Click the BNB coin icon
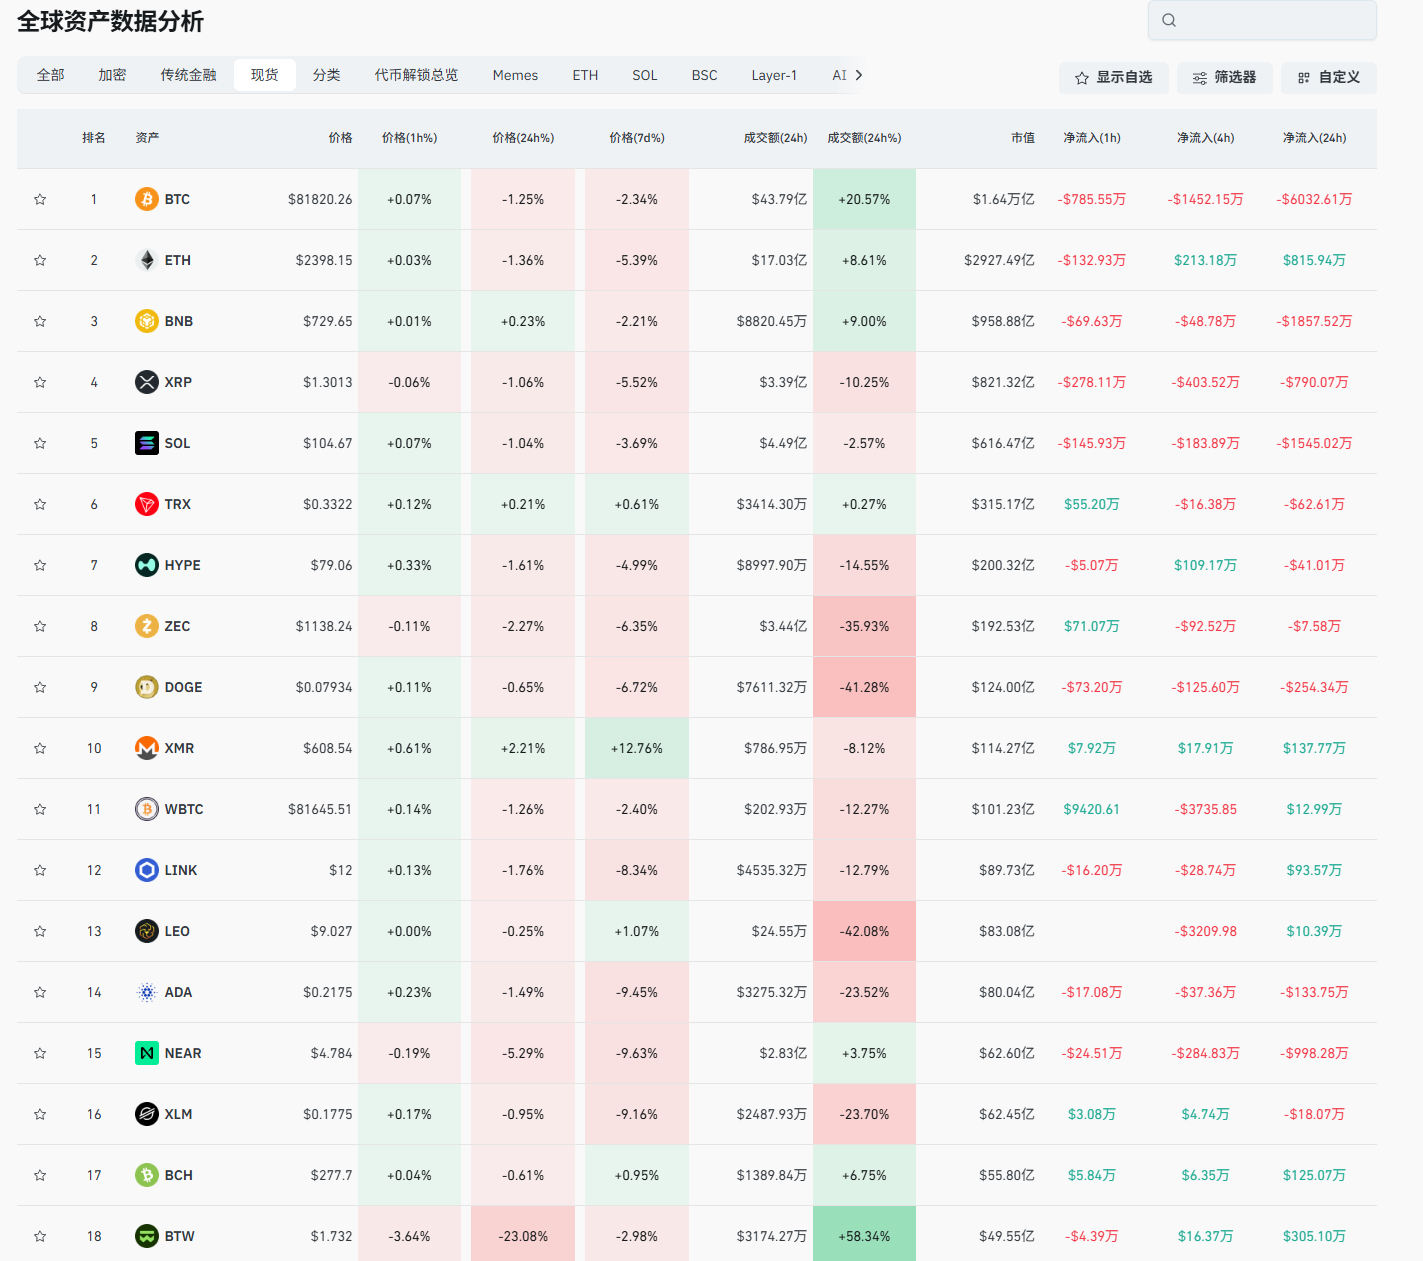The height and width of the screenshot is (1261, 1423). pos(147,321)
